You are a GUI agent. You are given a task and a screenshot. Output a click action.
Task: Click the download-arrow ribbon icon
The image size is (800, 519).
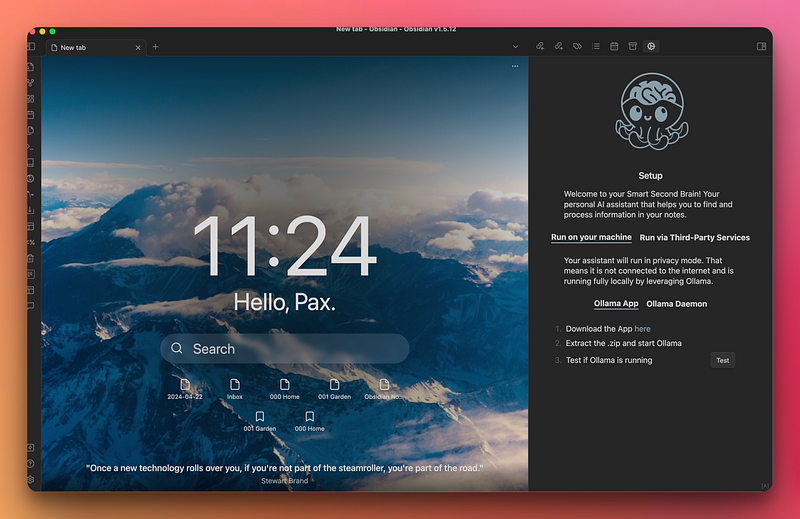pos(31,210)
